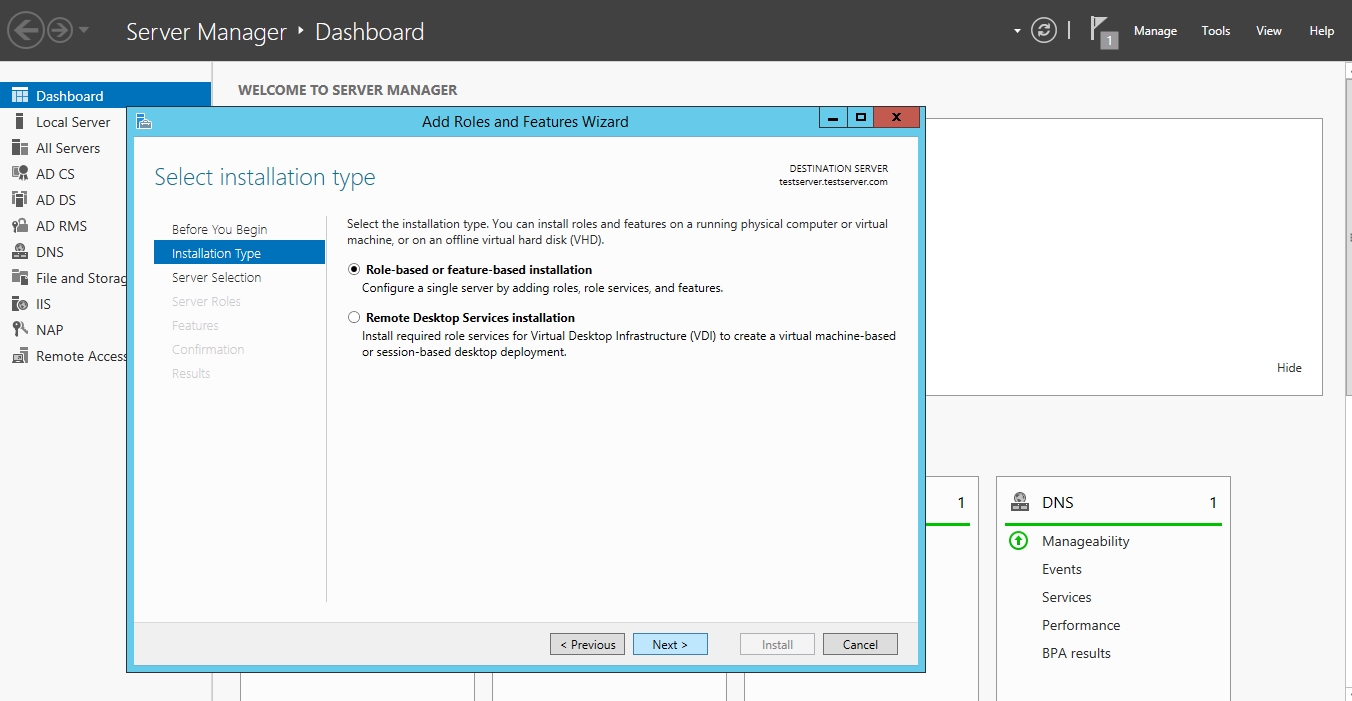Click the refresh icon in the header

(1044, 31)
